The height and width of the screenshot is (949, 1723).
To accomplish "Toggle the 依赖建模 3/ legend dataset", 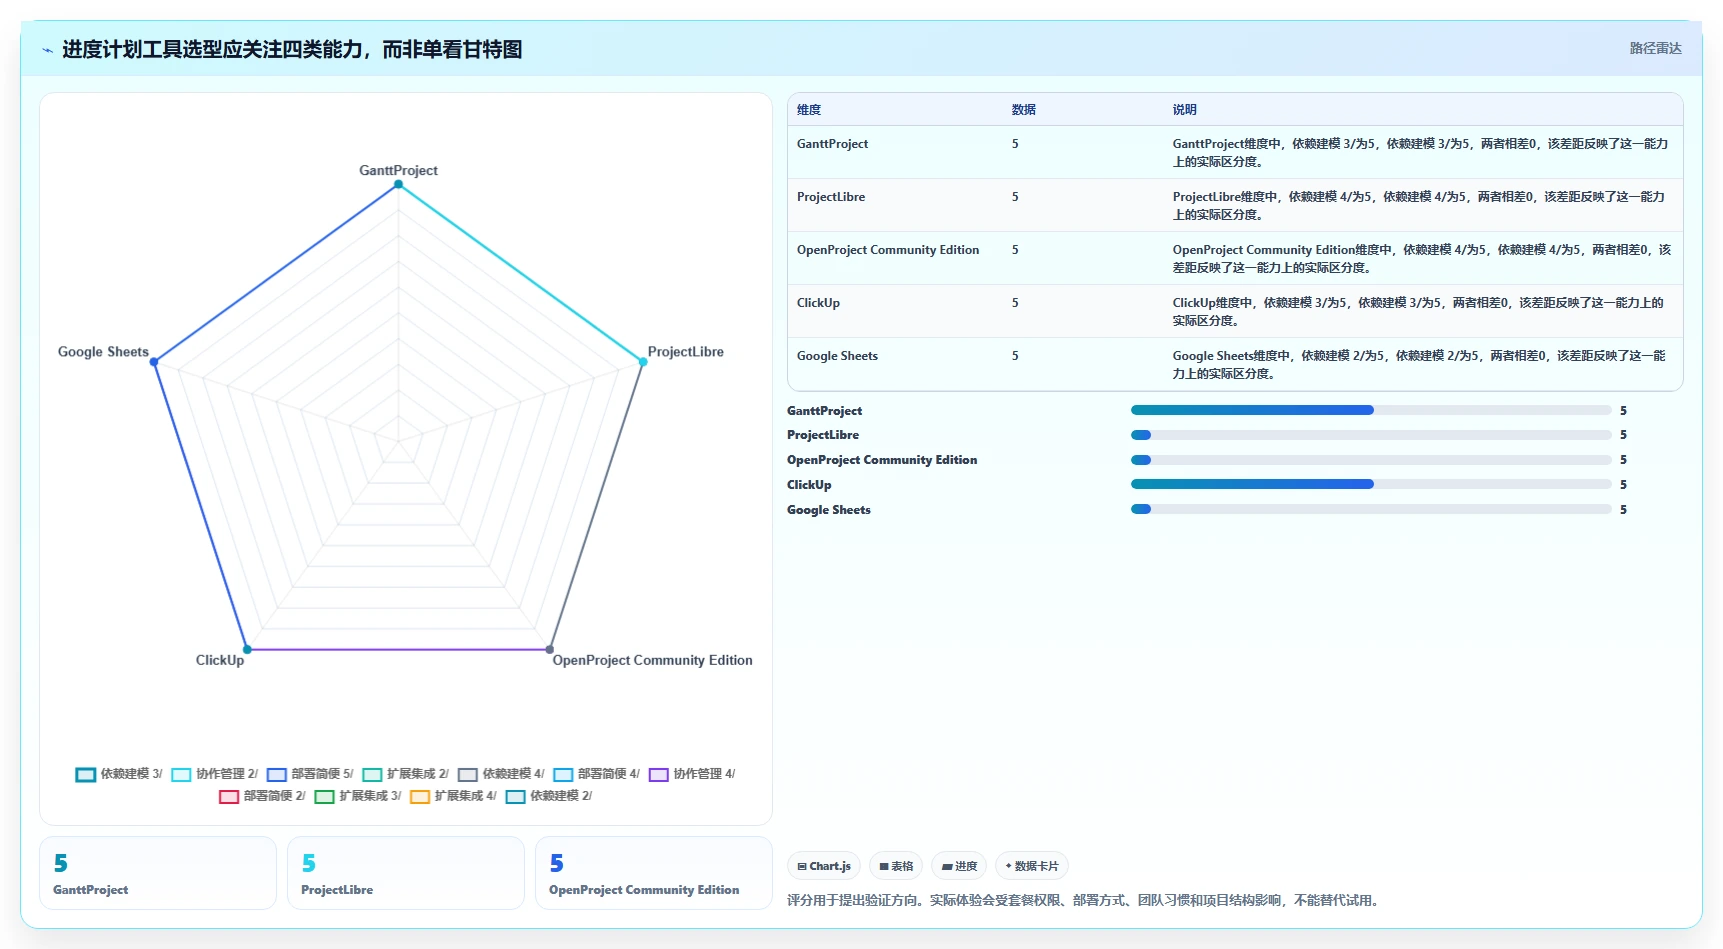I will click(119, 774).
